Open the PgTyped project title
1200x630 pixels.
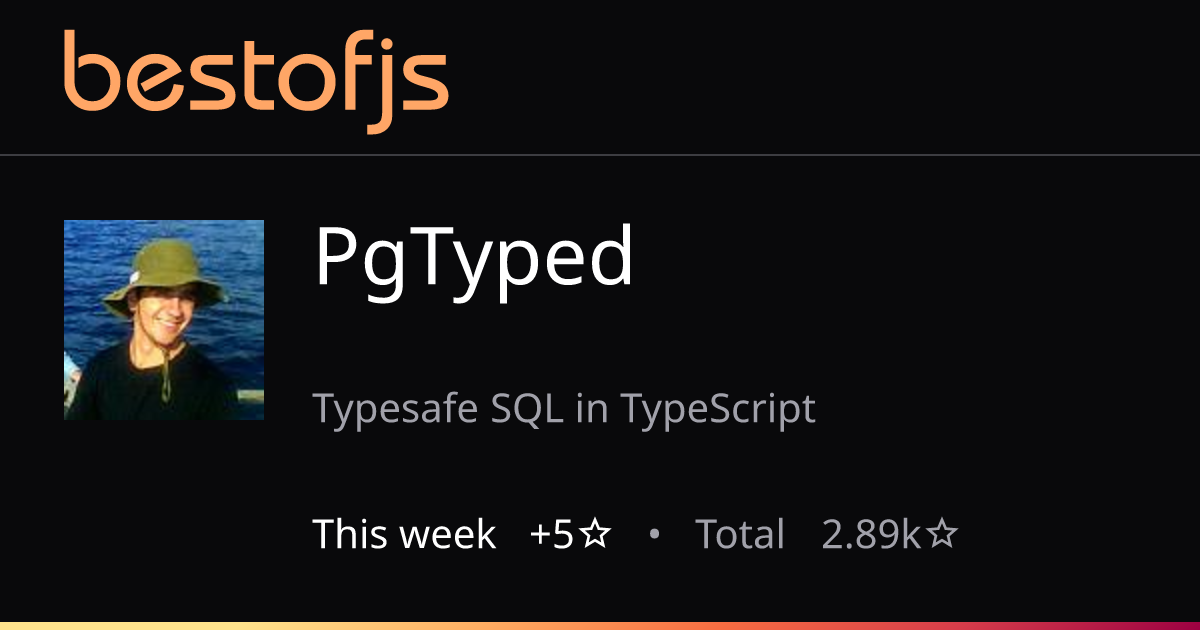[x=474, y=258]
